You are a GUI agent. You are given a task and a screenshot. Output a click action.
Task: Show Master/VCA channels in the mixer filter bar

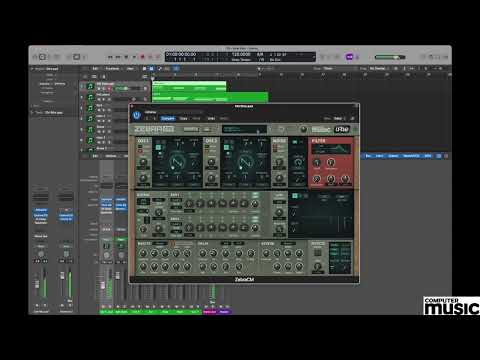pyautogui.click(x=411, y=156)
